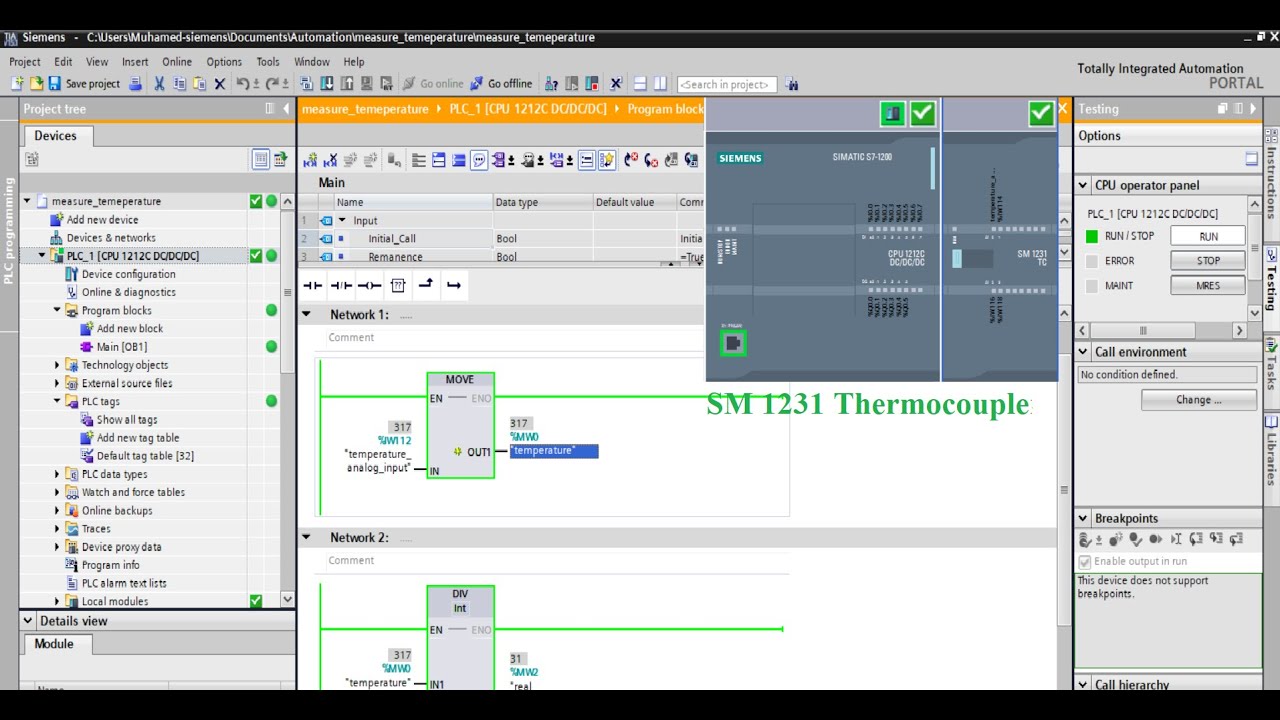The height and width of the screenshot is (720, 1280).
Task: Click the Delete network icon in the editor toolbar
Action: click(330, 160)
